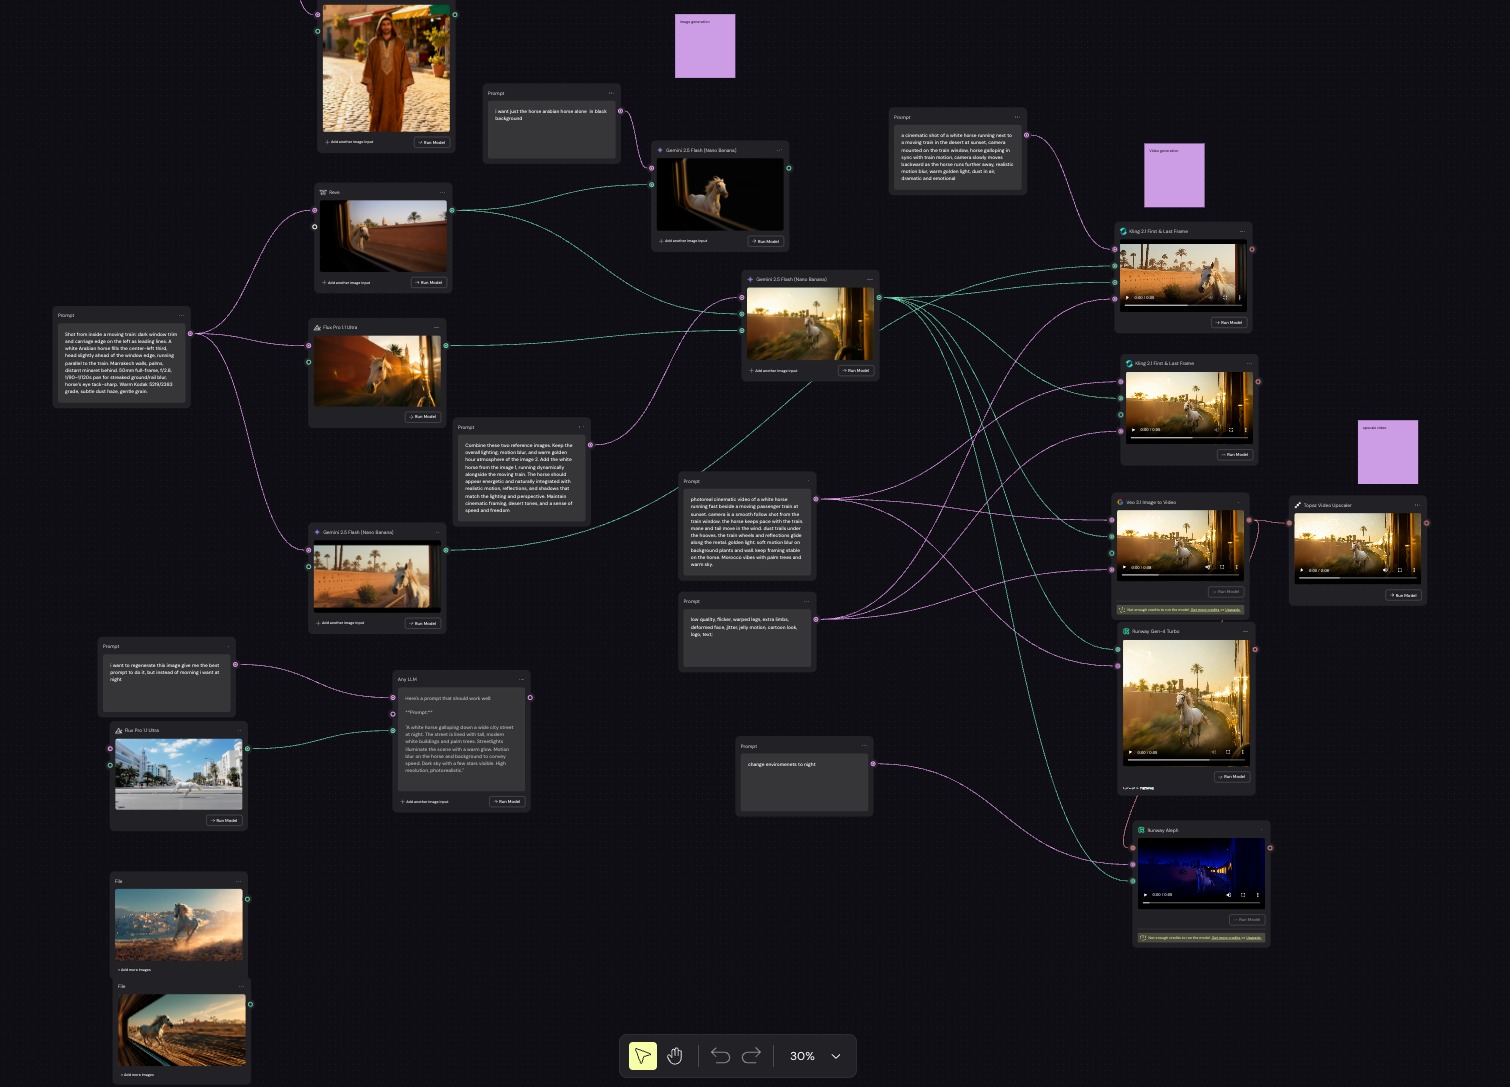Click the Reve node output connector
Image resolution: width=1510 pixels, height=1087 pixels.
452,210
